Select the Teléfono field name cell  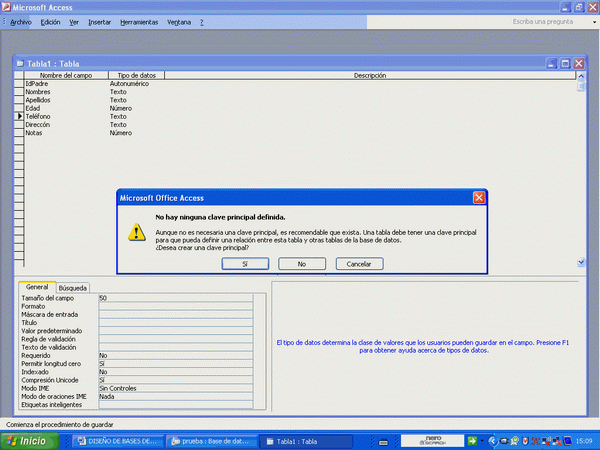(66, 116)
